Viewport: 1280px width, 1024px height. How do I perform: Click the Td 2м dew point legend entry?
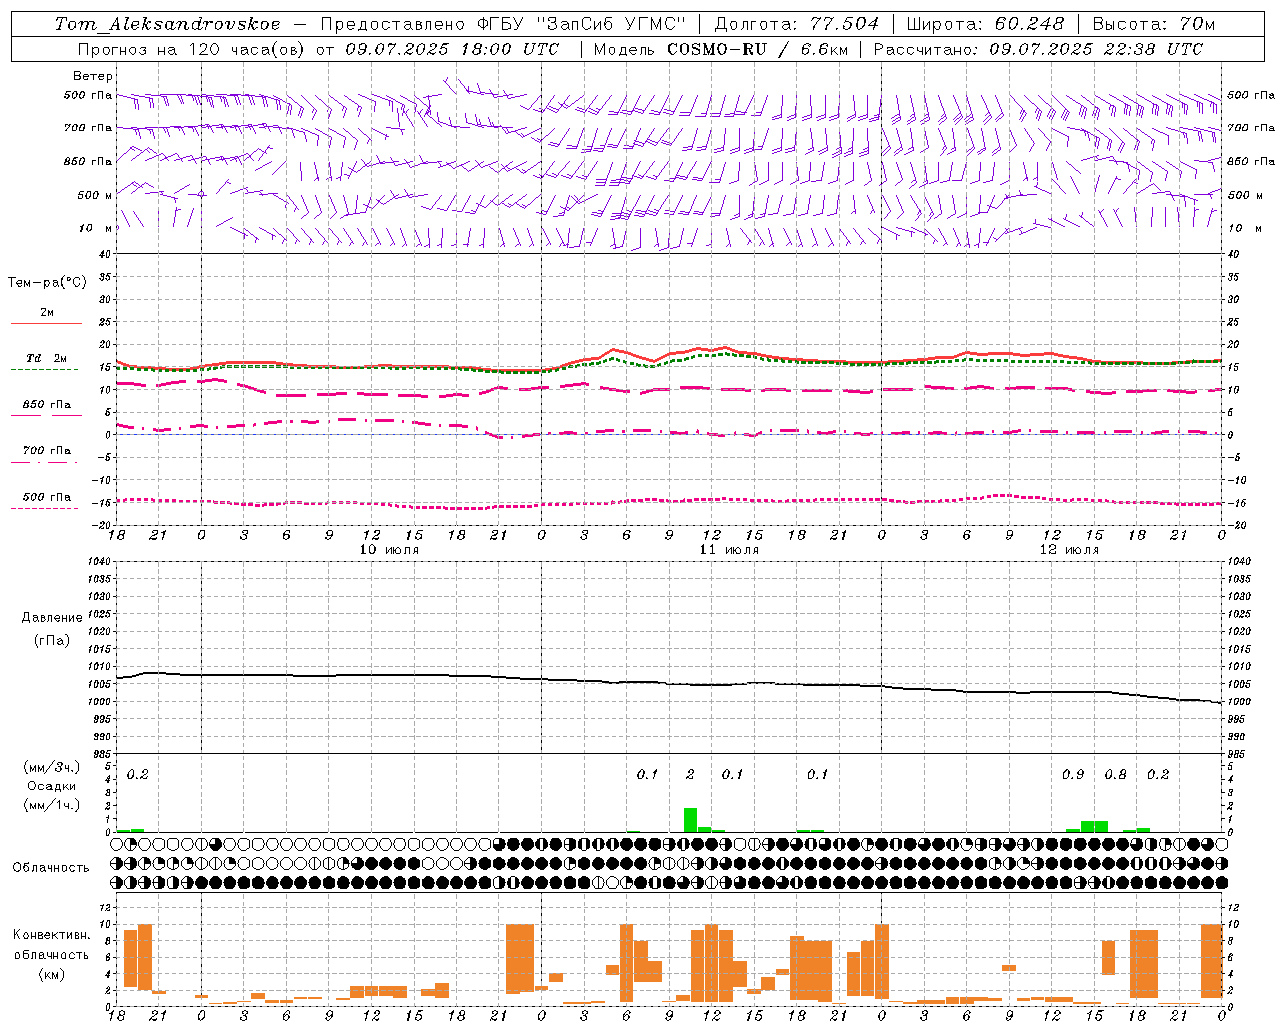coord(44,362)
